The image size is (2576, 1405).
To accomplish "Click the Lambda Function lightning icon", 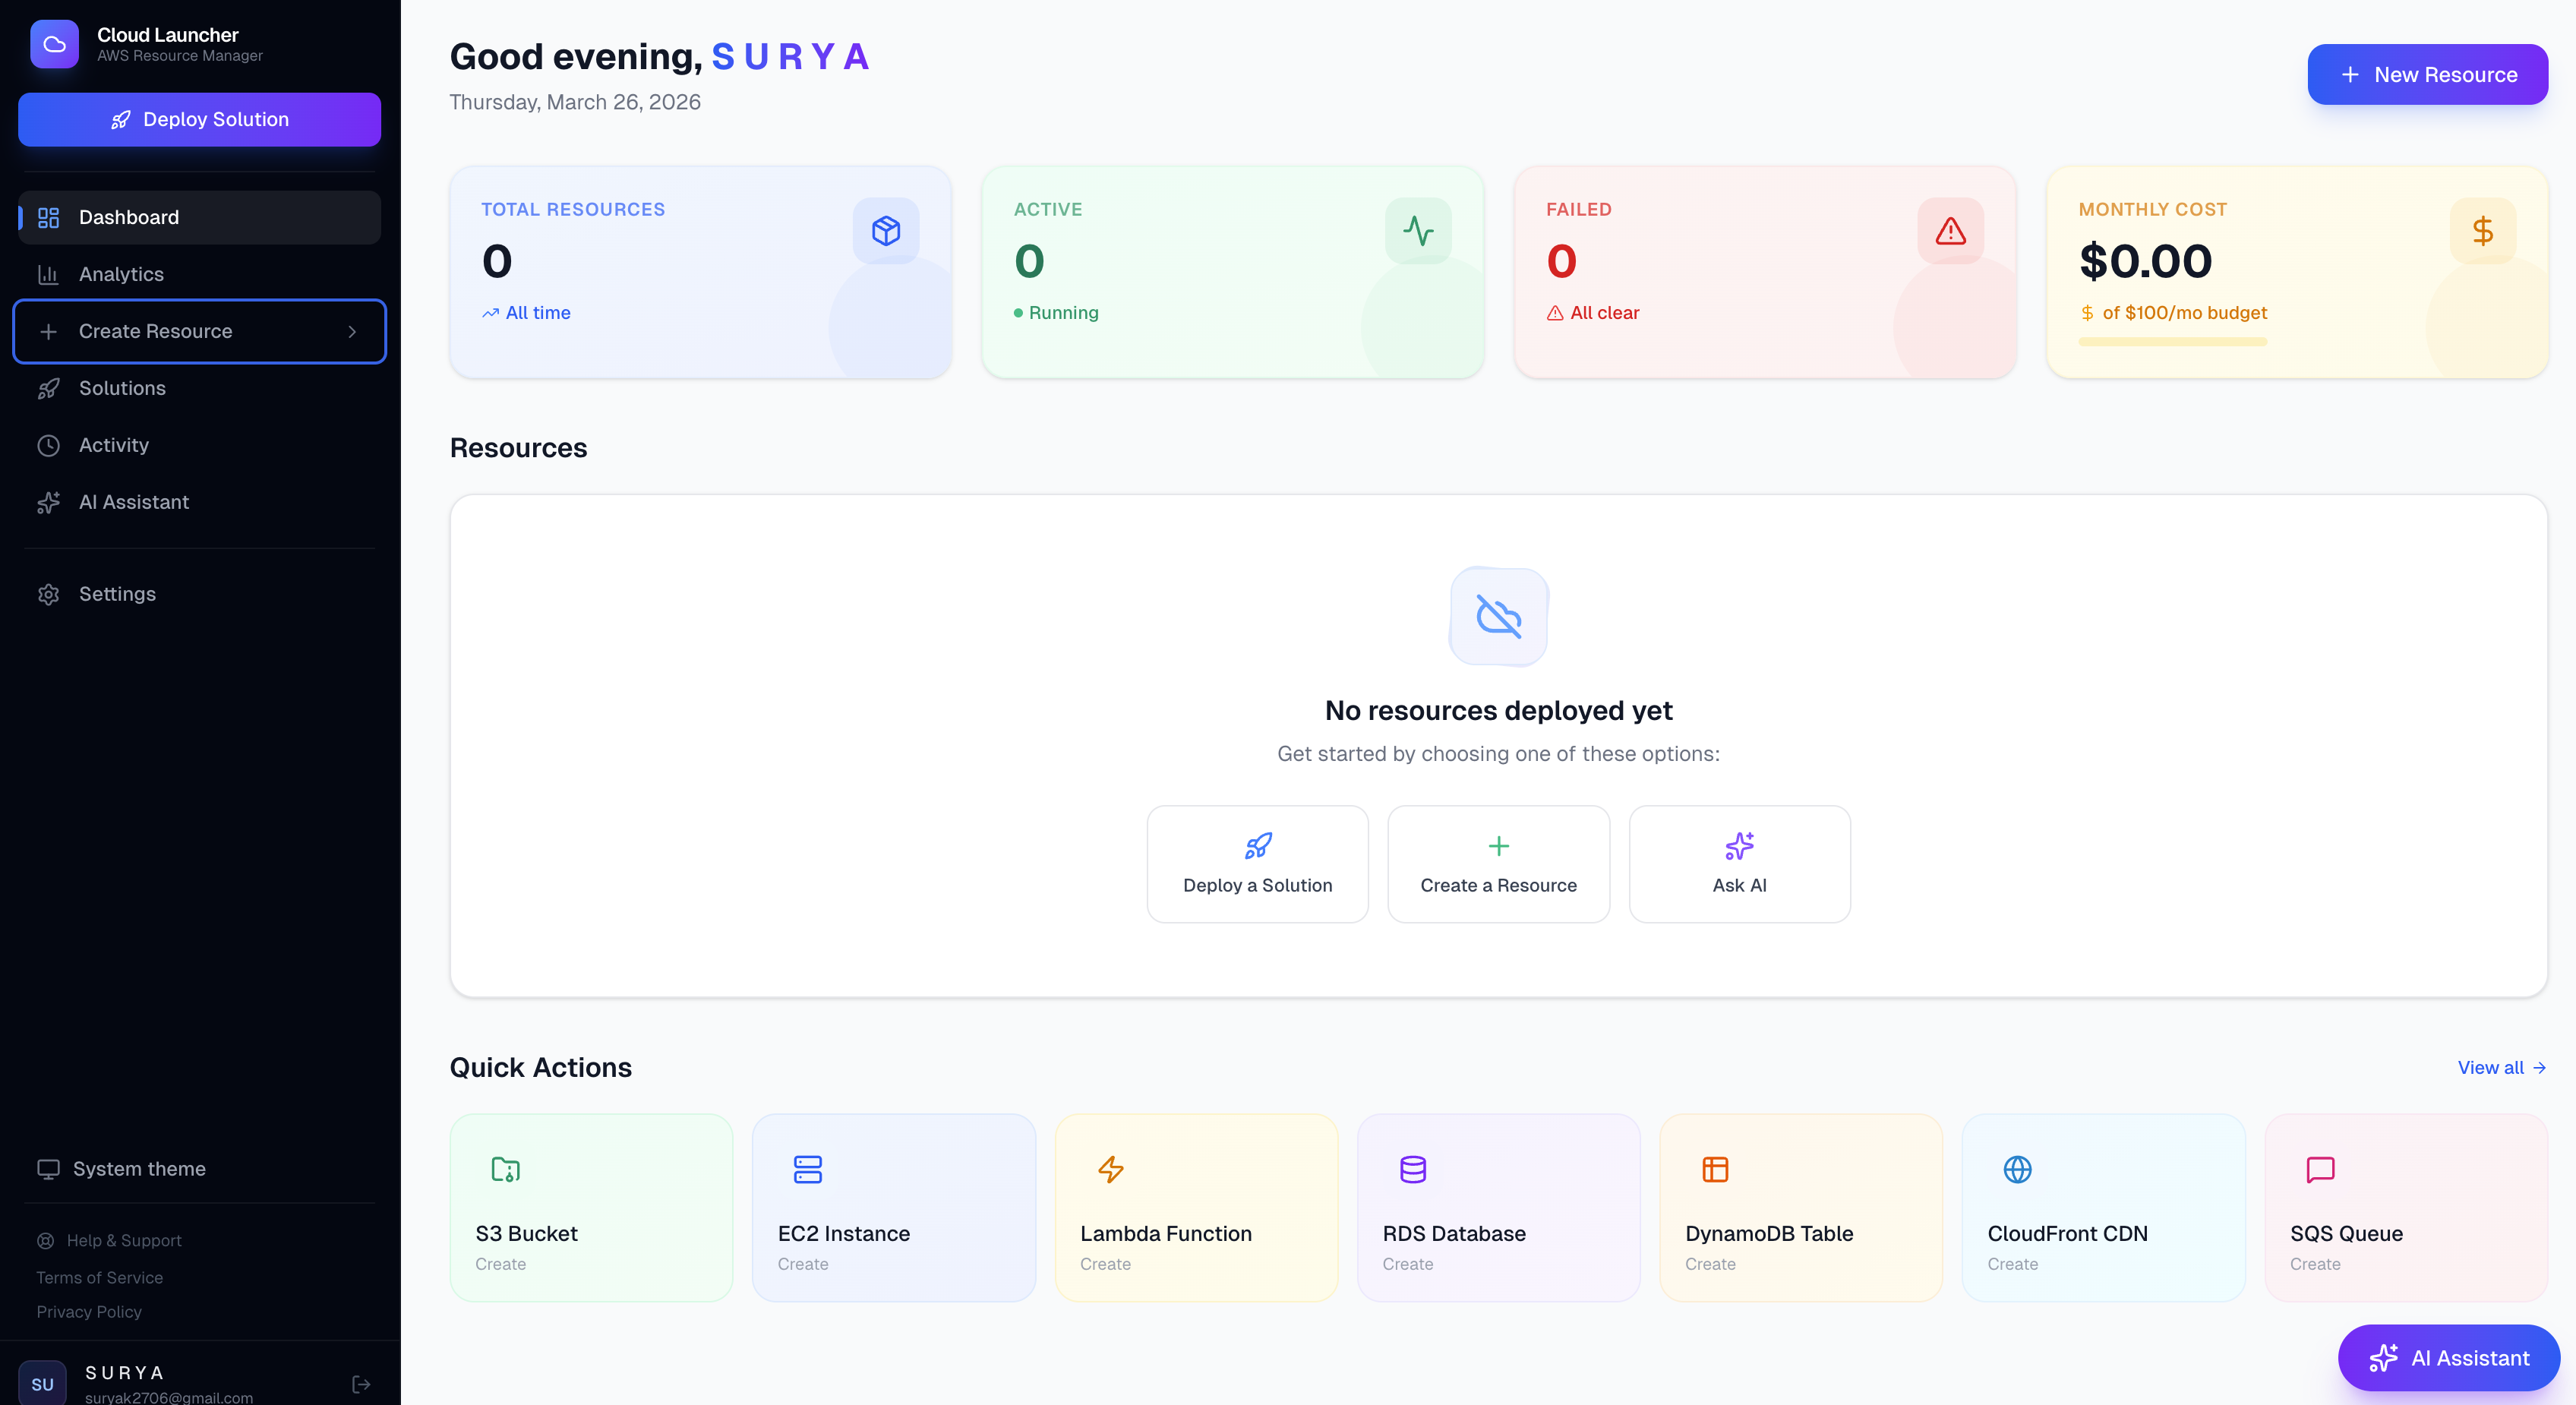I will 1110,1169.
